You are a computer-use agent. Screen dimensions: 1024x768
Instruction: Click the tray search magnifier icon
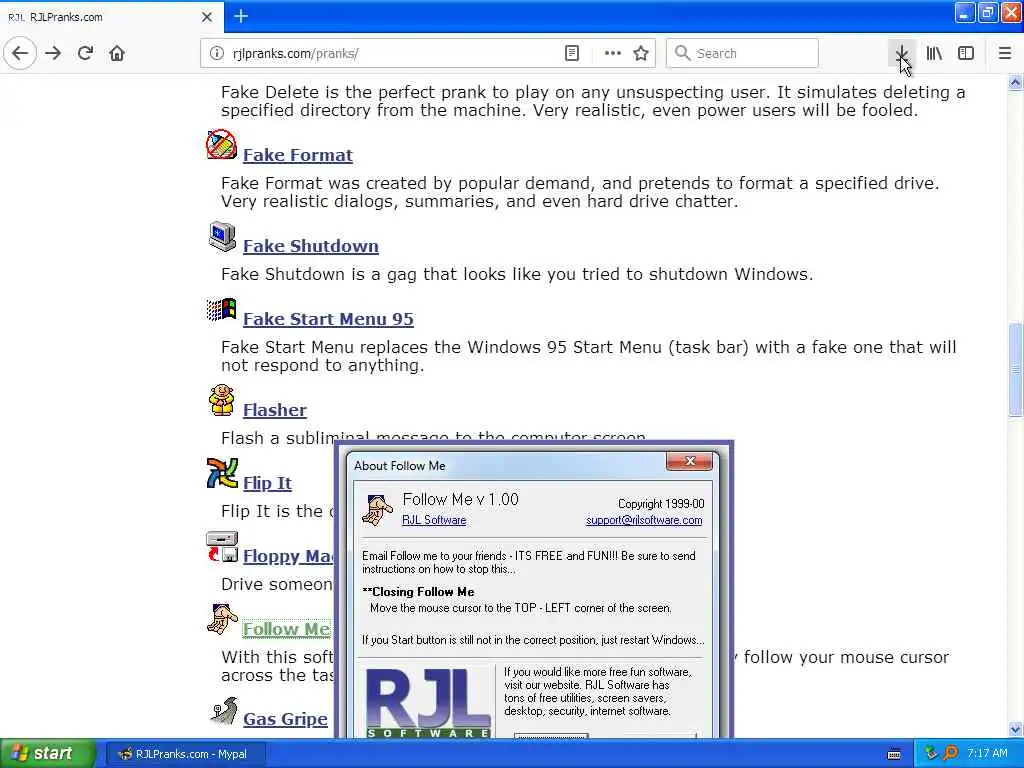tap(950, 754)
